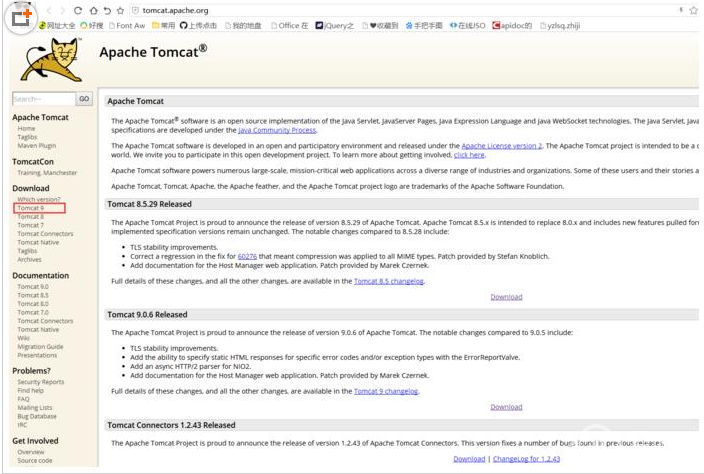Open the 我的地盘 bookmark
Image resolution: width=704 pixels, height=474 pixels.
point(243,26)
